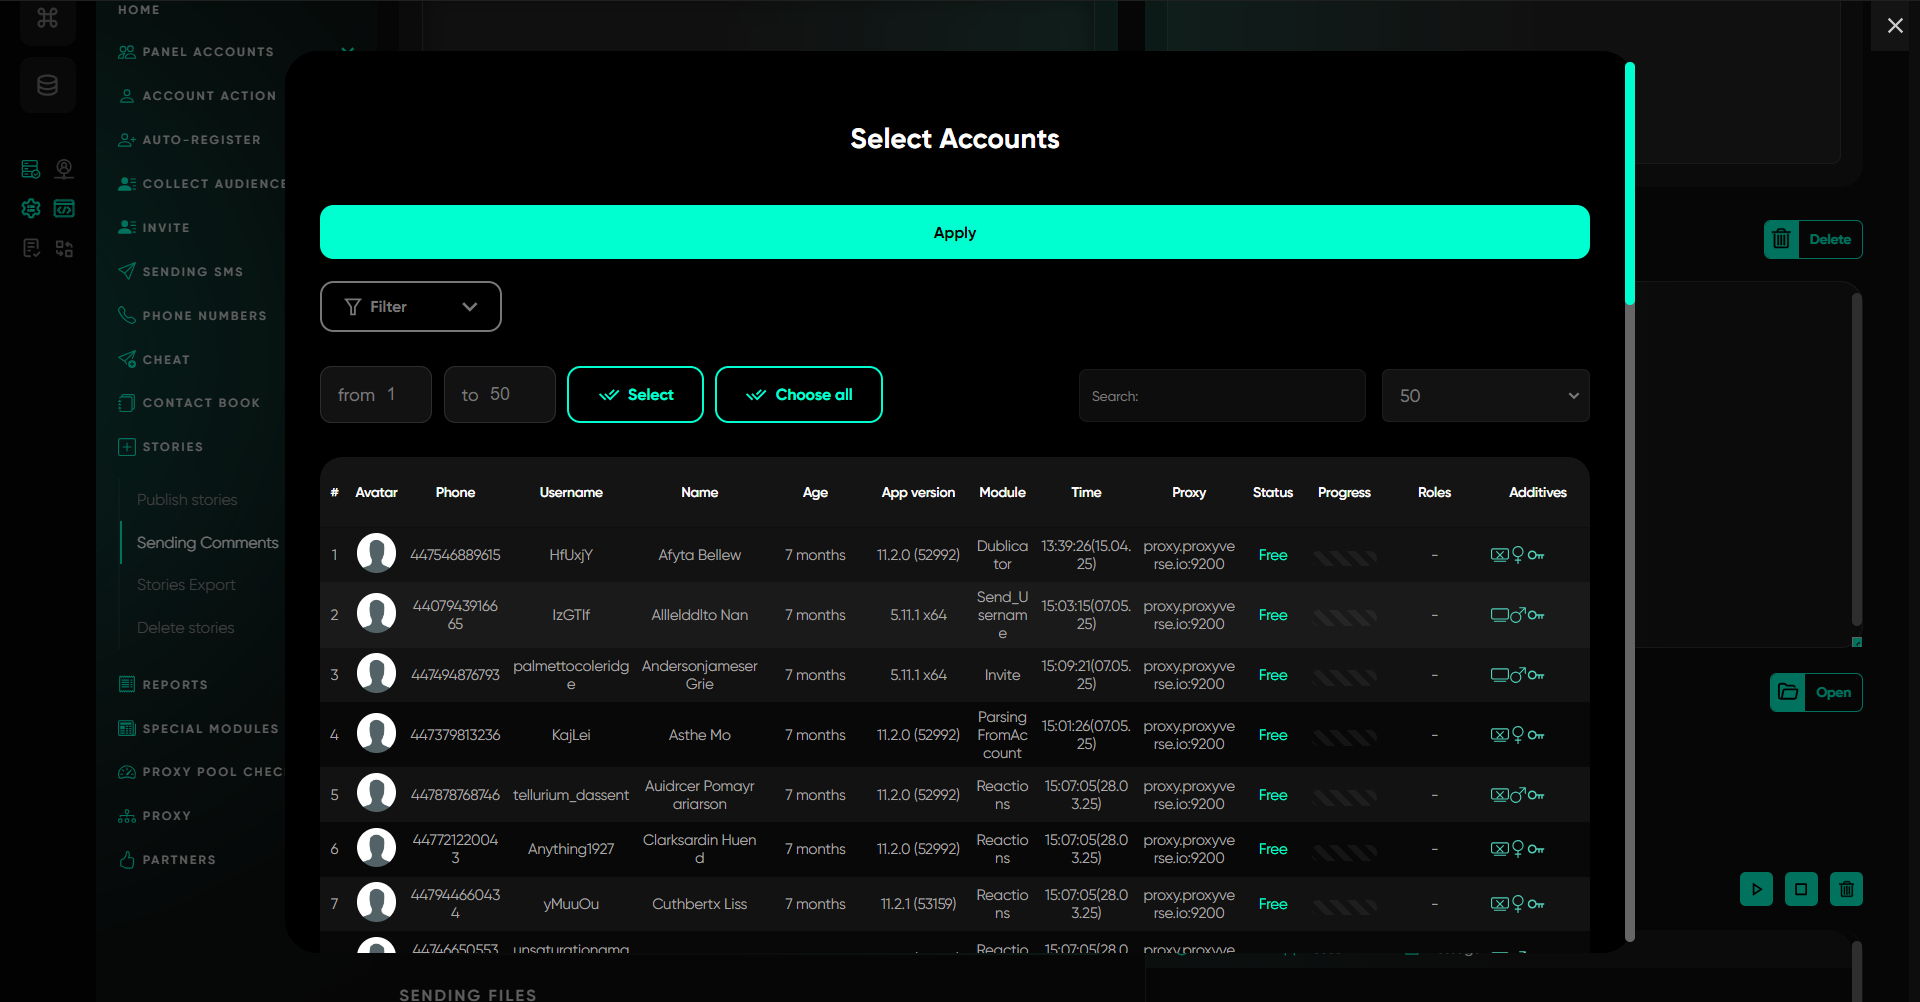Select the account row for yMuuOu
Viewport: 1920px width, 1002px height.
(571, 904)
